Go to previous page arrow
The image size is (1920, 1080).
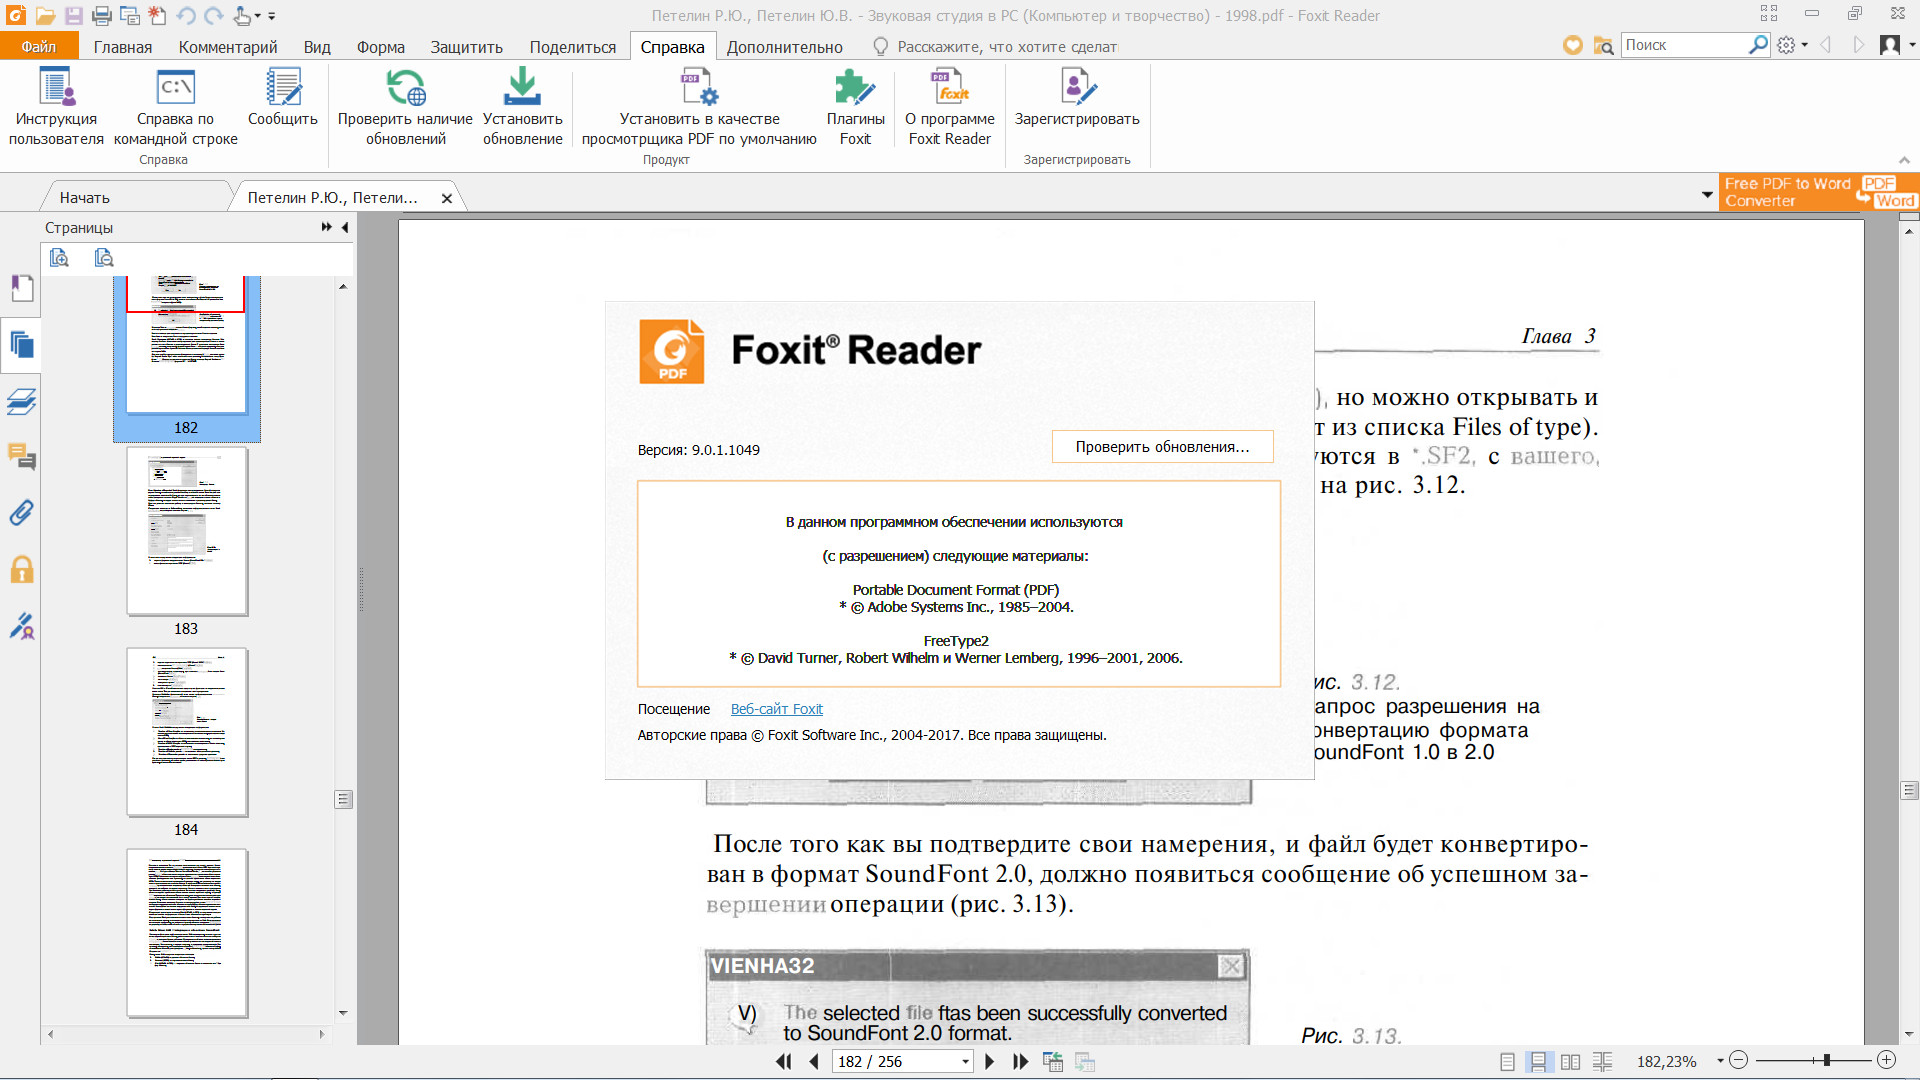814,1061
